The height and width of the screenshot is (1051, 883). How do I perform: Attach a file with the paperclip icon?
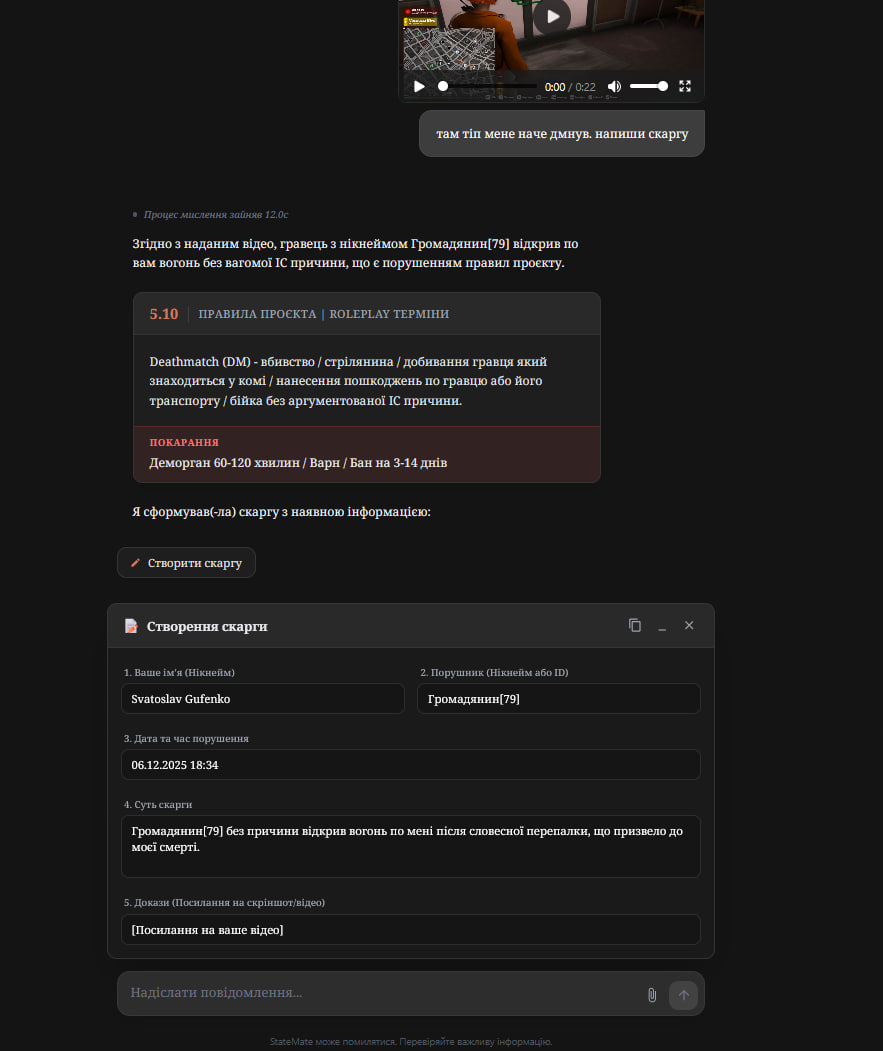coord(652,995)
